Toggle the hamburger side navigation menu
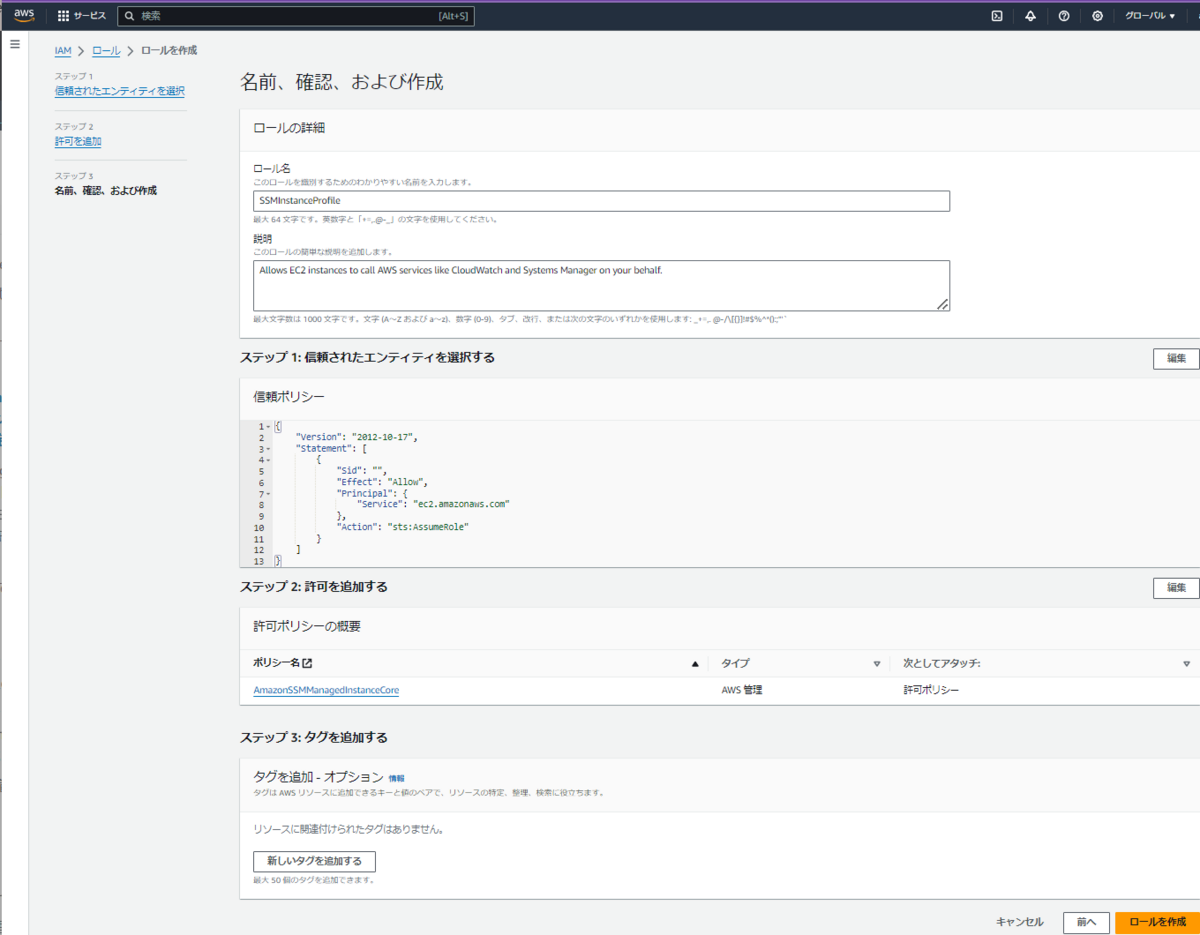Image resolution: width=1200 pixels, height=935 pixels. (14, 45)
